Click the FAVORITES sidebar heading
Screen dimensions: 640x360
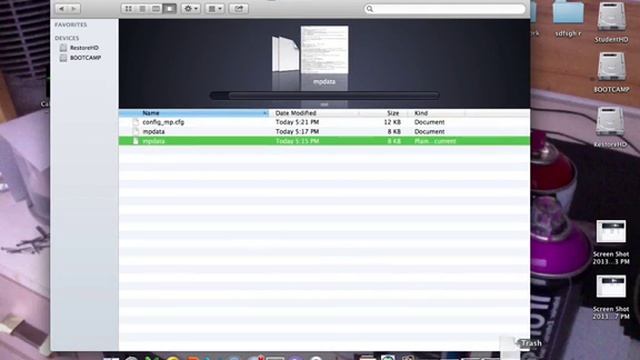(x=71, y=25)
